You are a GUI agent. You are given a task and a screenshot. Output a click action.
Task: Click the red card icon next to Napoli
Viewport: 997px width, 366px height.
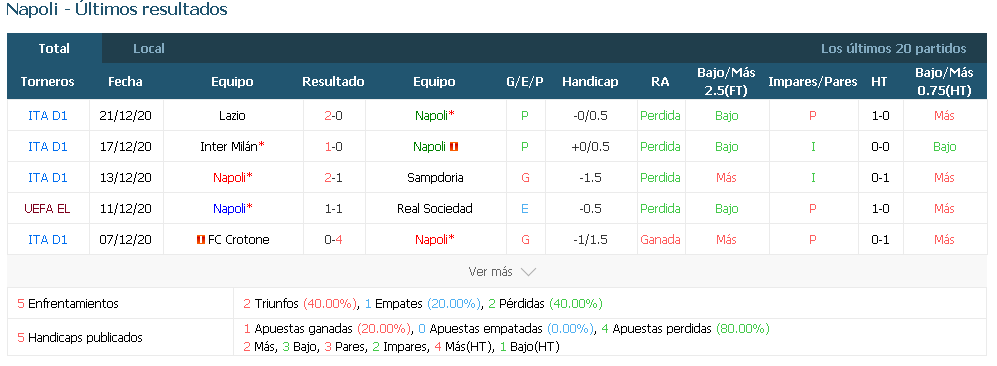coord(454,147)
